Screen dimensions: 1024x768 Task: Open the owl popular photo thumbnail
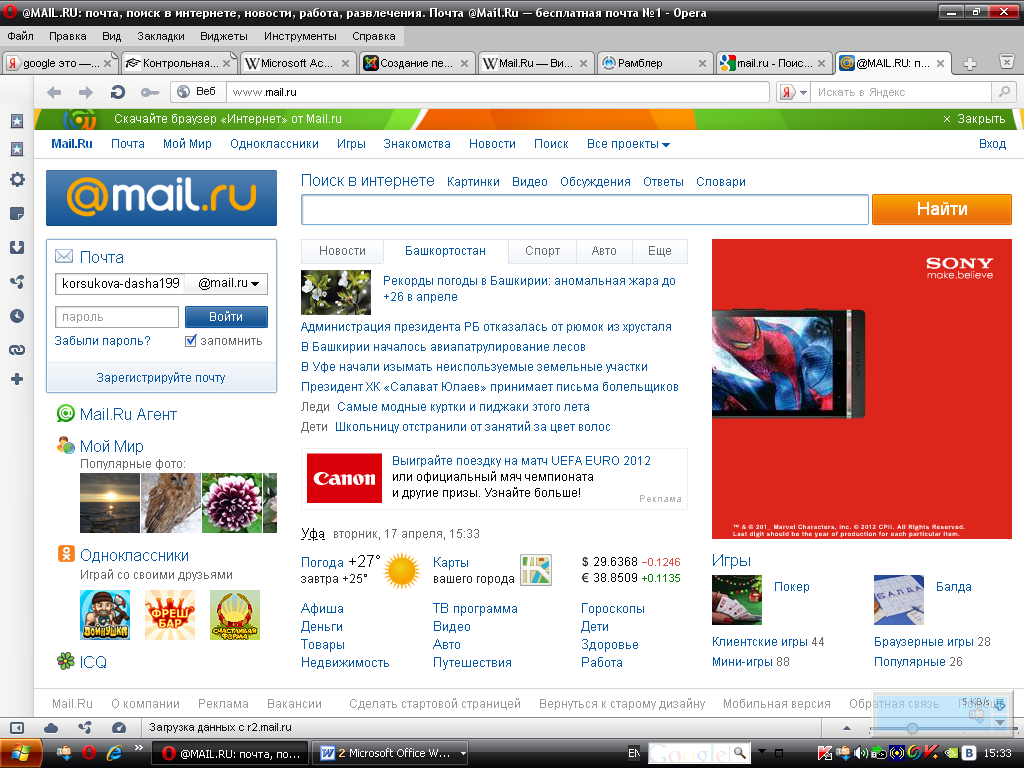click(170, 503)
